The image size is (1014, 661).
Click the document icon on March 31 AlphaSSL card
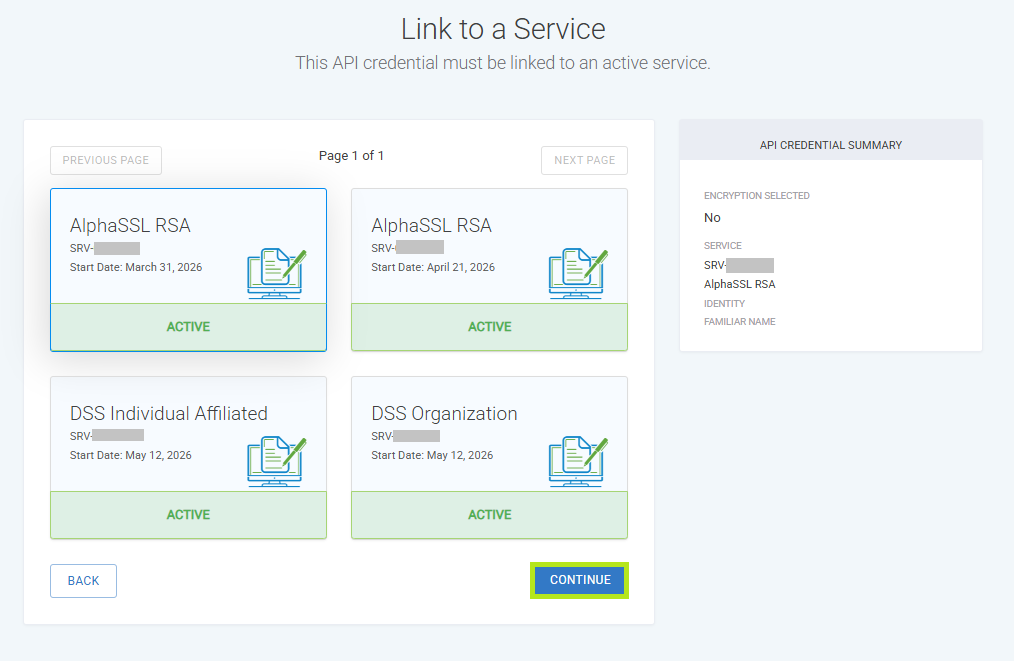(x=277, y=274)
